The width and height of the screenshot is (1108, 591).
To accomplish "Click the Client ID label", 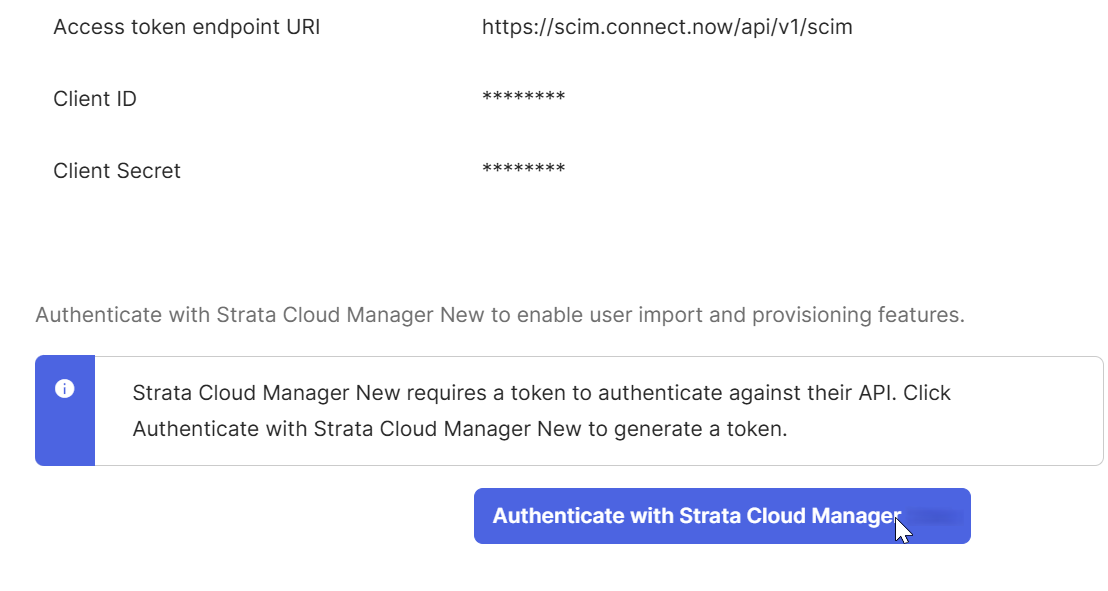I will pos(95,99).
